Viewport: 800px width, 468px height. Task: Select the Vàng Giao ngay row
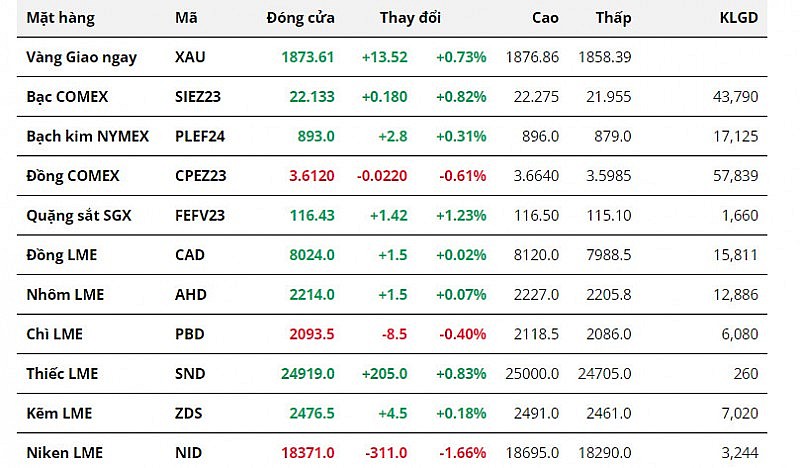click(x=82, y=57)
